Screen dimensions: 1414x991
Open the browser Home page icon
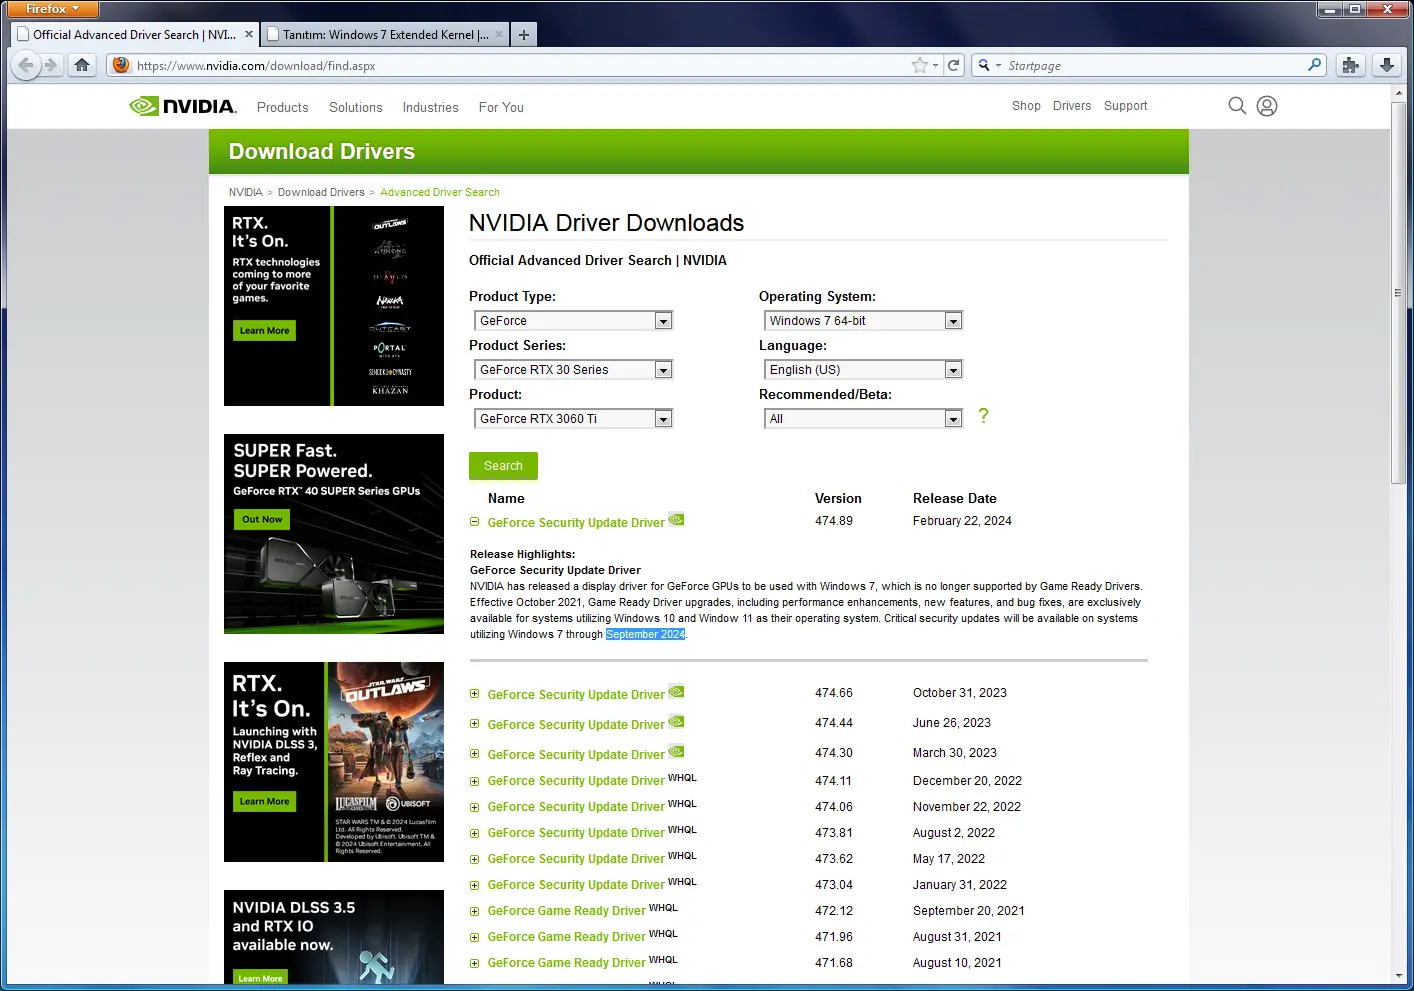point(82,65)
